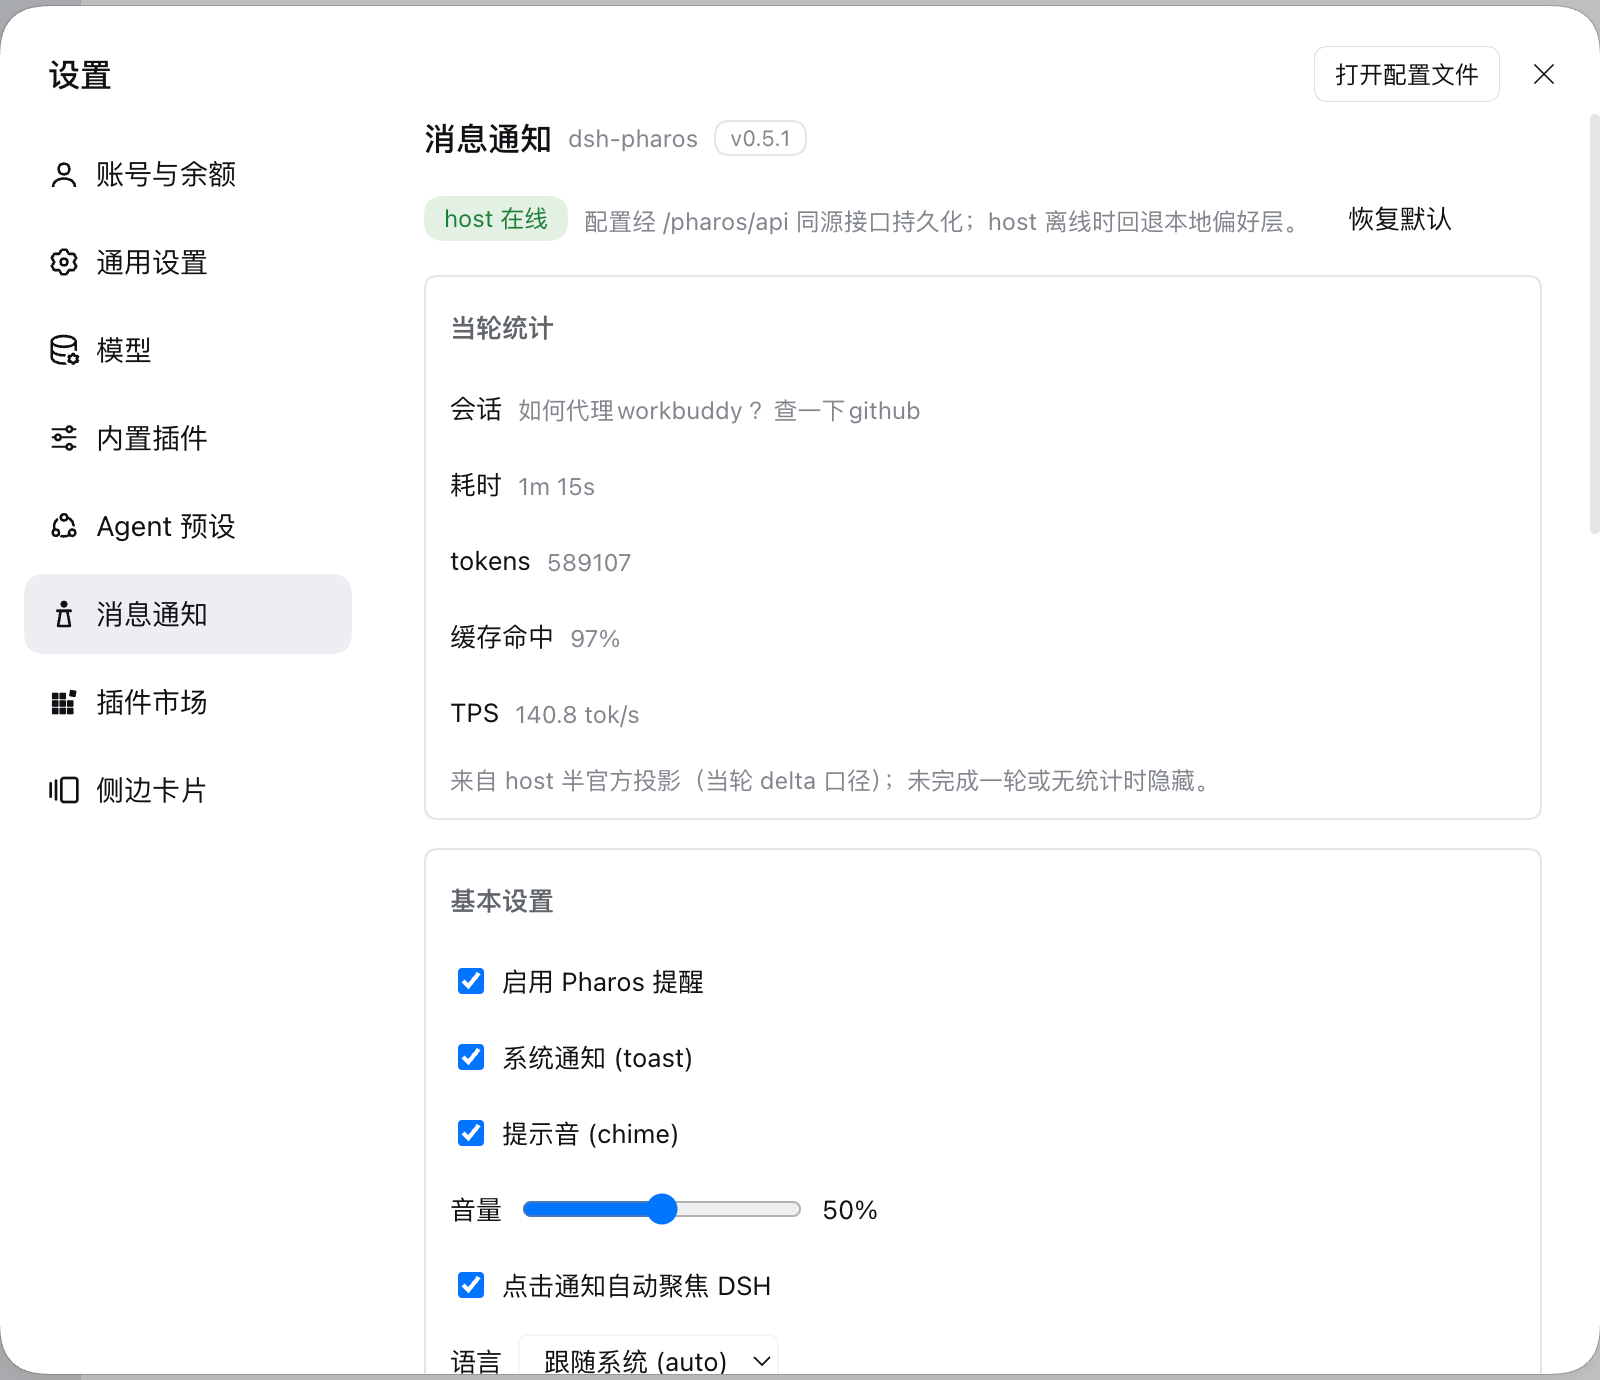Click the sidebar card icon beside 侧边卡片
The height and width of the screenshot is (1380, 1600).
[64, 790]
